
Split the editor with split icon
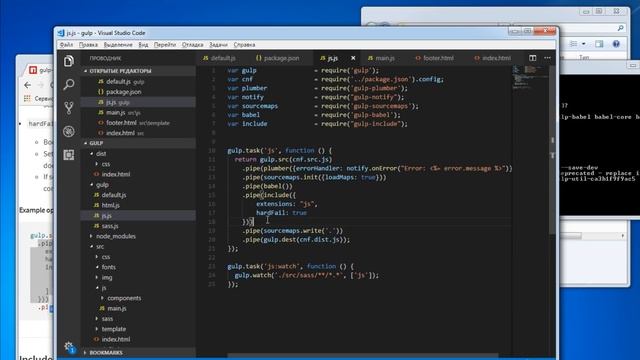[x=533, y=58]
